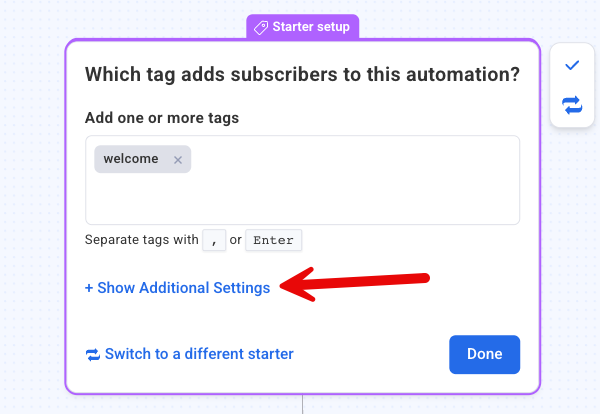Click the plus sign before Show Additional Settings
Image resolution: width=600 pixels, height=414 pixels.
(89, 288)
